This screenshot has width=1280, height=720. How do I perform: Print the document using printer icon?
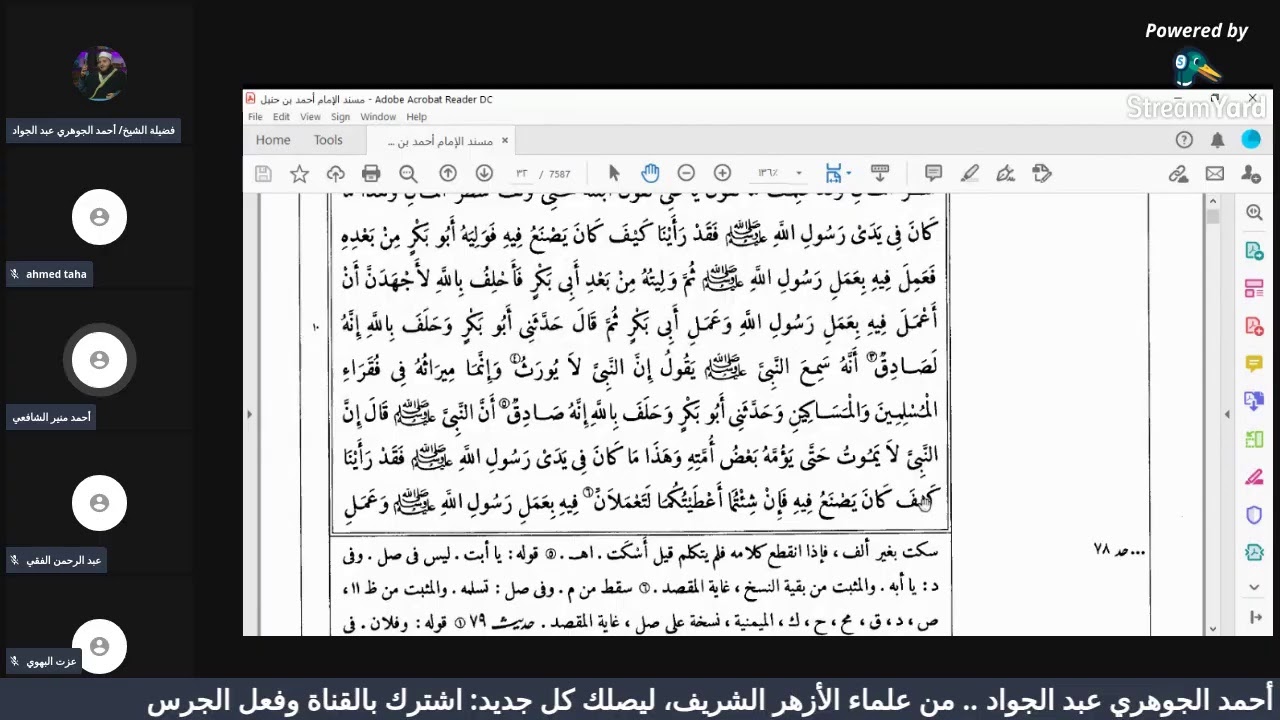click(371, 174)
